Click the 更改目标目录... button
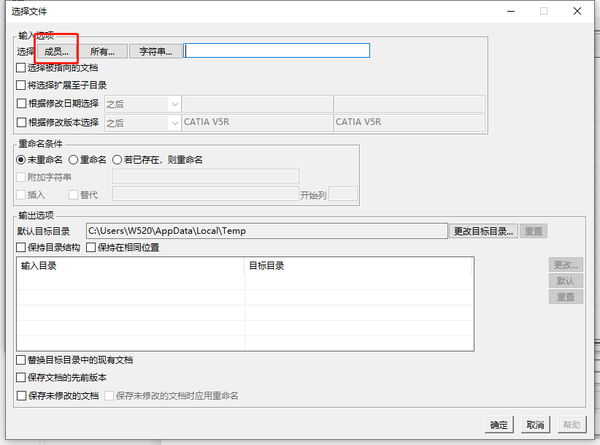Screen dimensions: 600x445 pyautogui.click(x=483, y=231)
